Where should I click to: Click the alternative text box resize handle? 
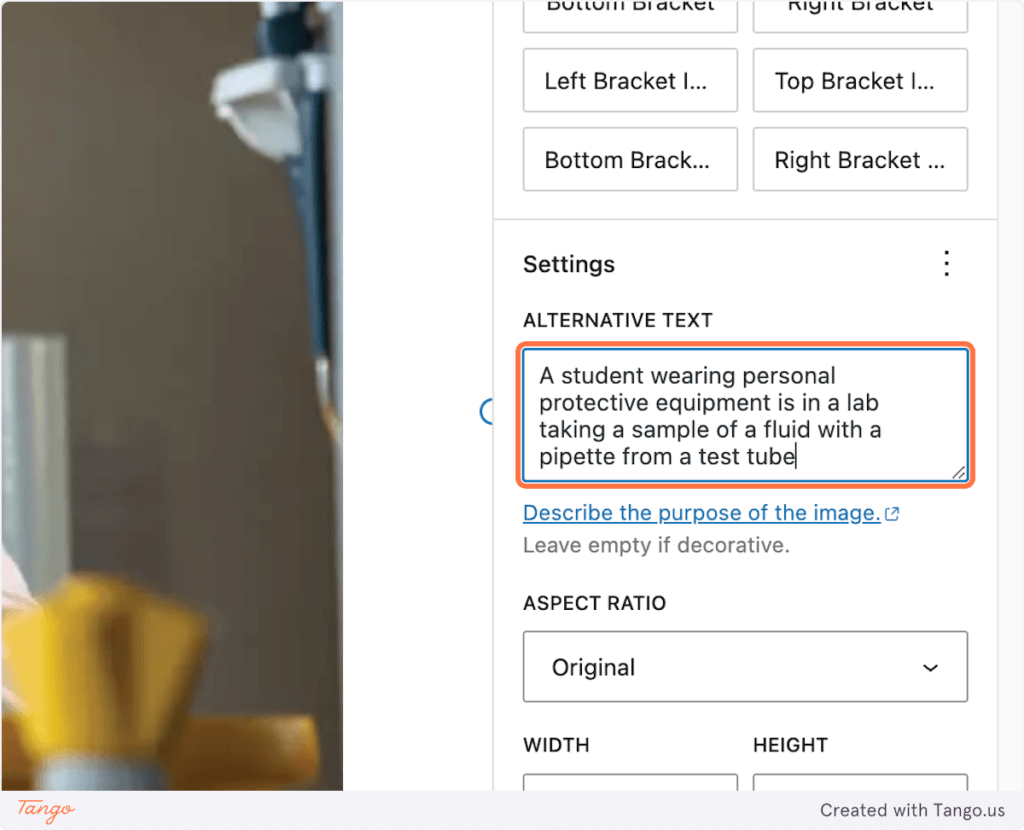959,474
